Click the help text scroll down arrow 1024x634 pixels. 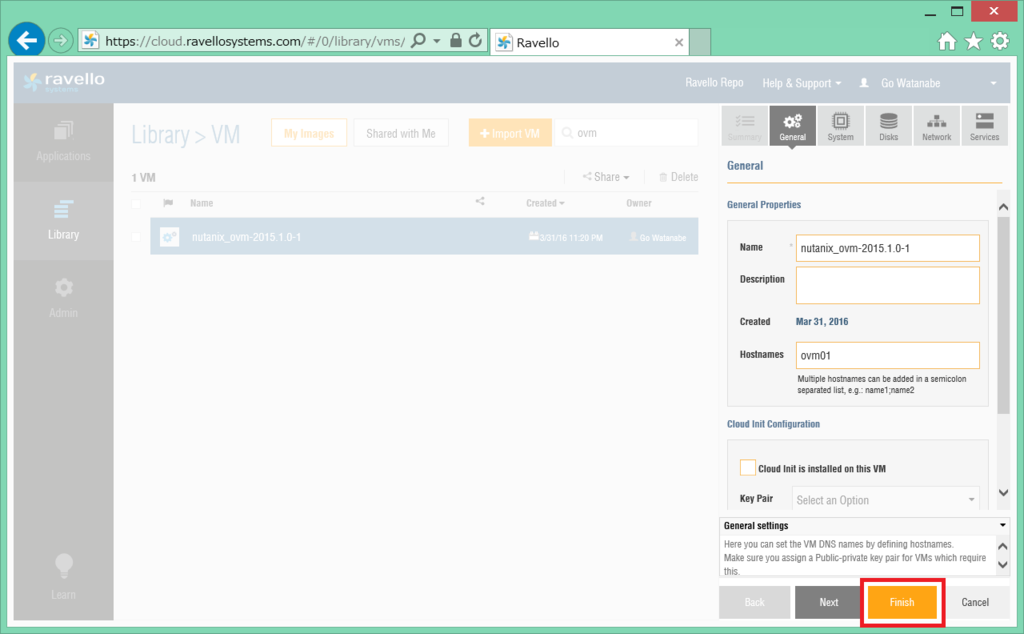(x=1003, y=565)
